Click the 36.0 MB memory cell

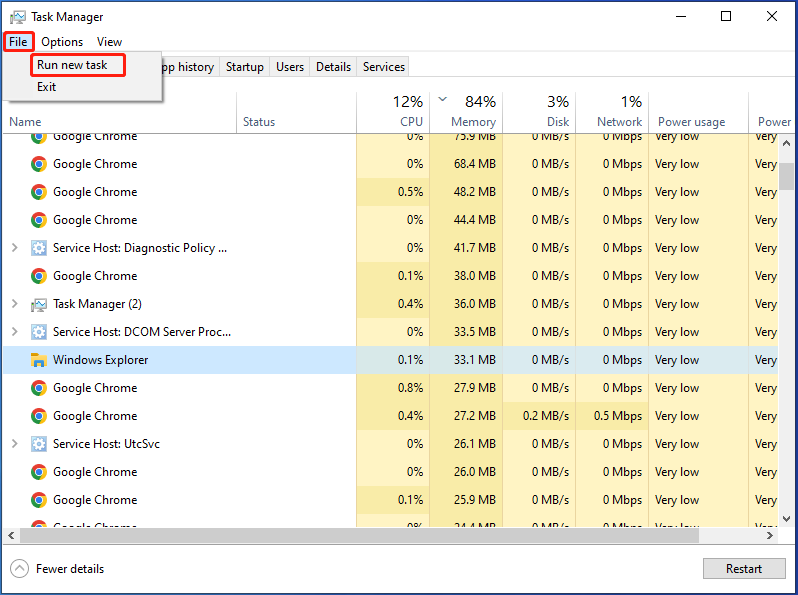(x=466, y=304)
